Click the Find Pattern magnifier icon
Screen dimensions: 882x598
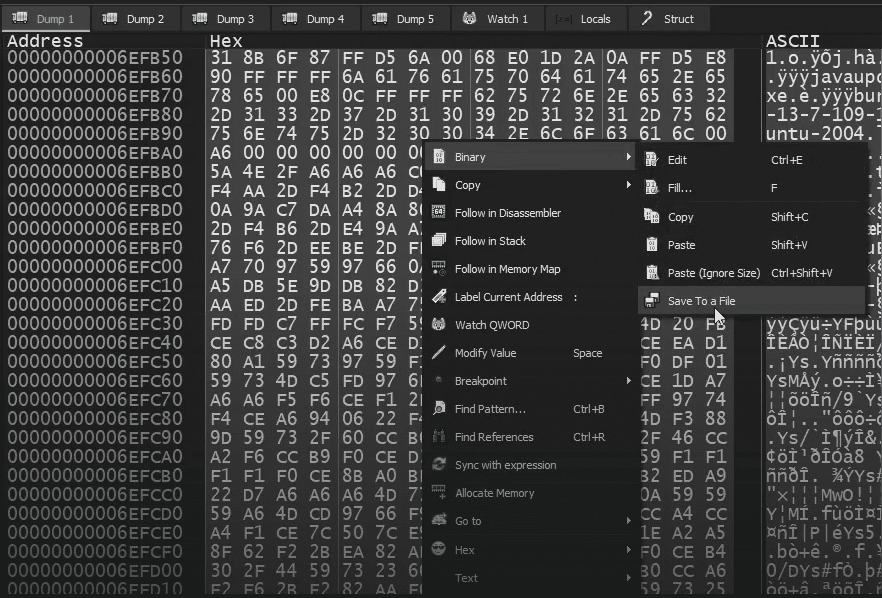439,409
